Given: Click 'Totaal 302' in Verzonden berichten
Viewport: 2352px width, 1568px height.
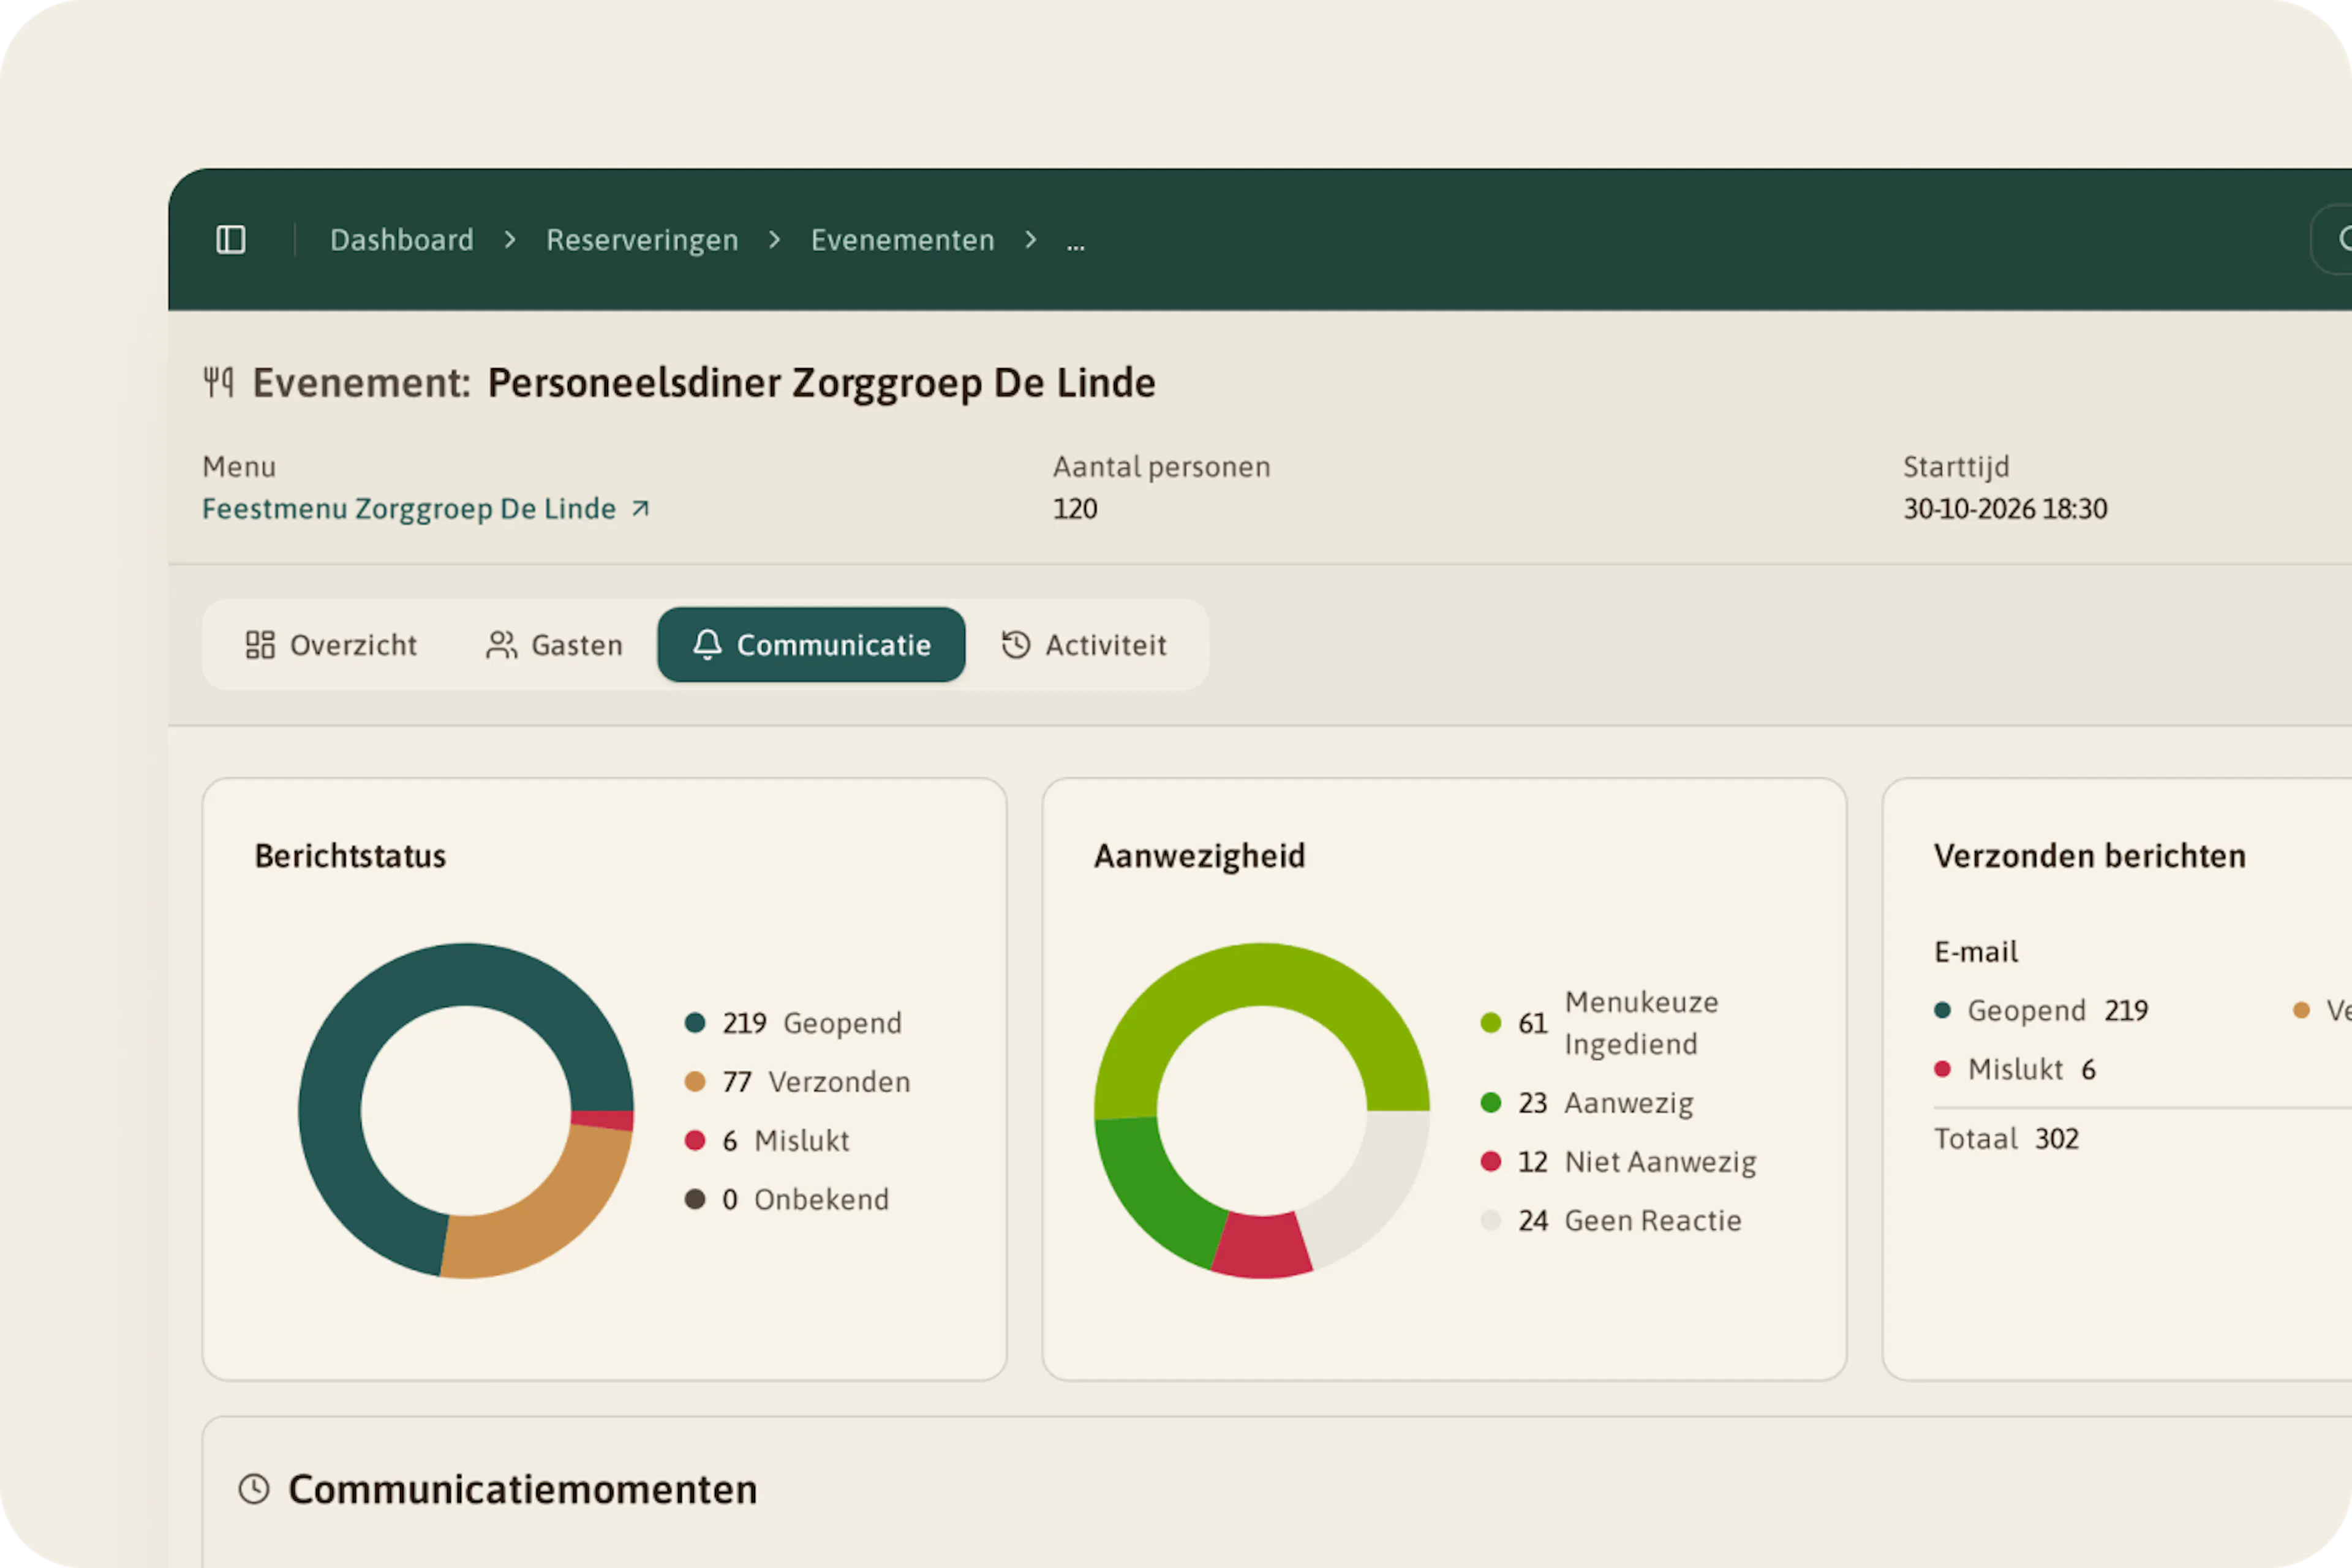Looking at the screenshot, I should pyautogui.click(x=2006, y=1139).
